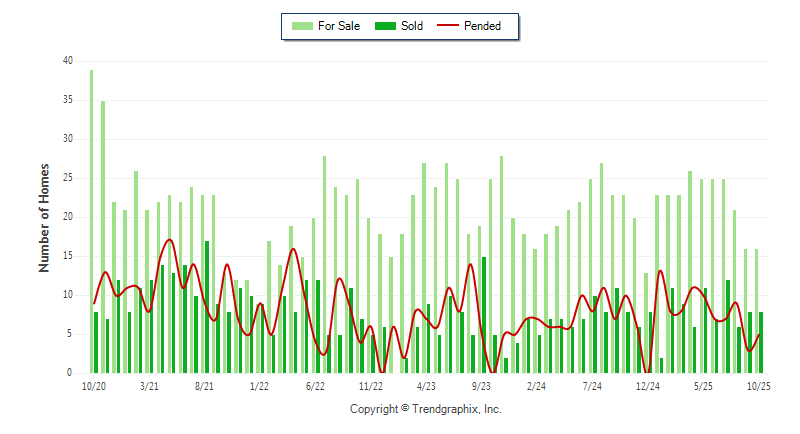800x434 pixels.
Task: Click the 1/22 x-axis date label
Action: 259,386
